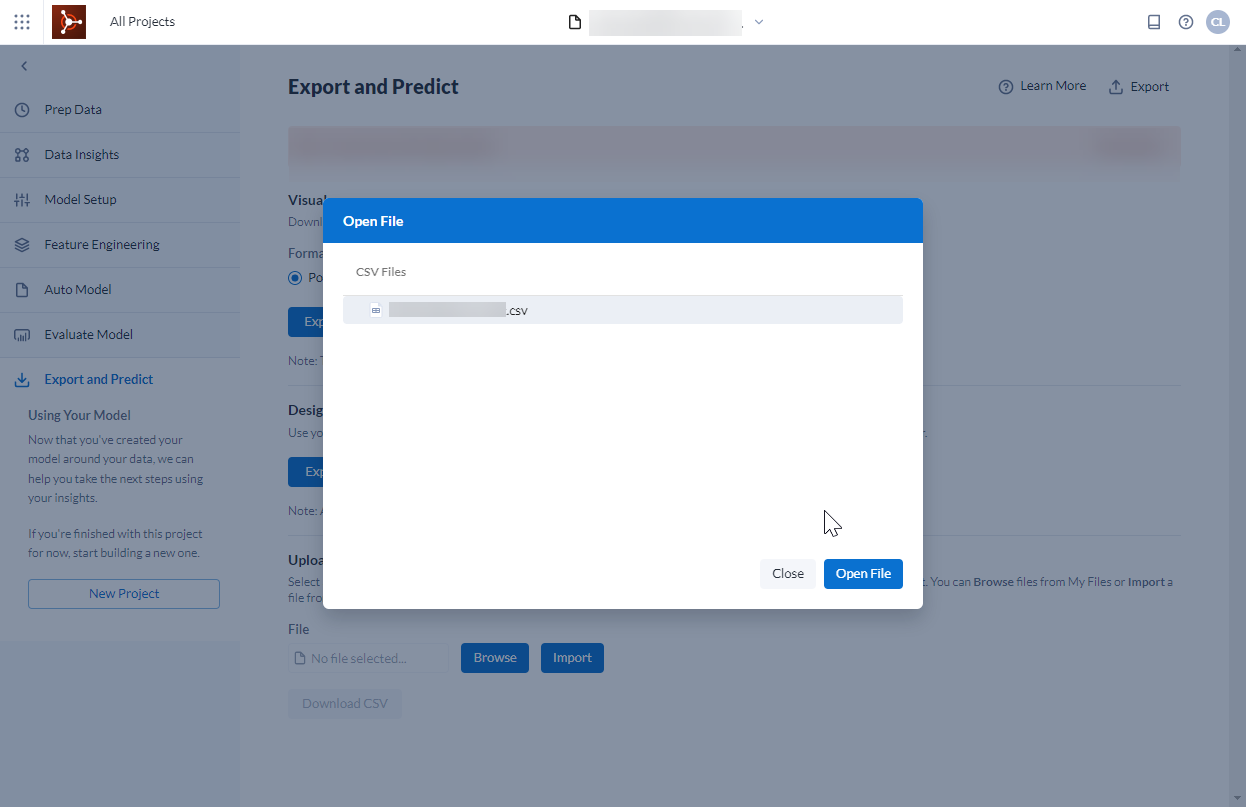Image resolution: width=1246 pixels, height=807 pixels.
Task: Expand the project name dropdown
Action: [758, 21]
